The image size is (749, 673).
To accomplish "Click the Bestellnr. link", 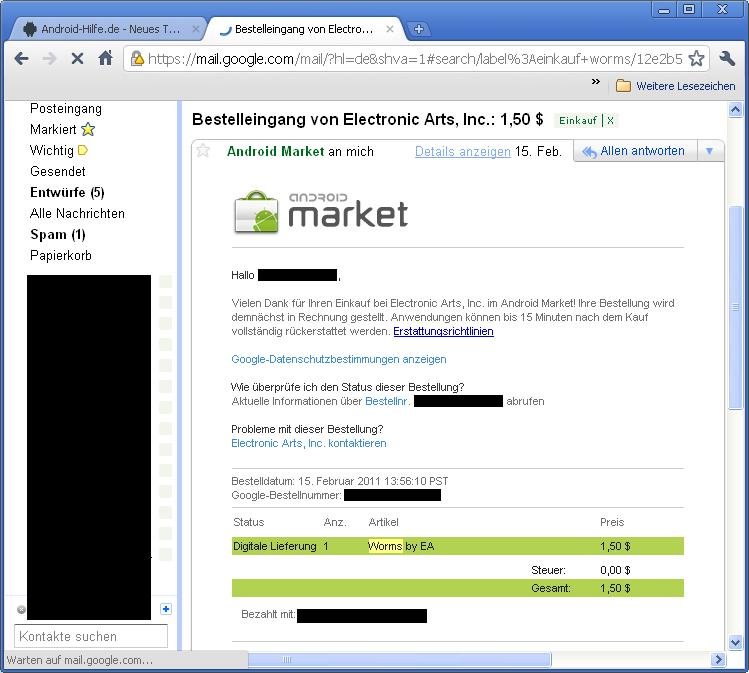I will tap(387, 401).
